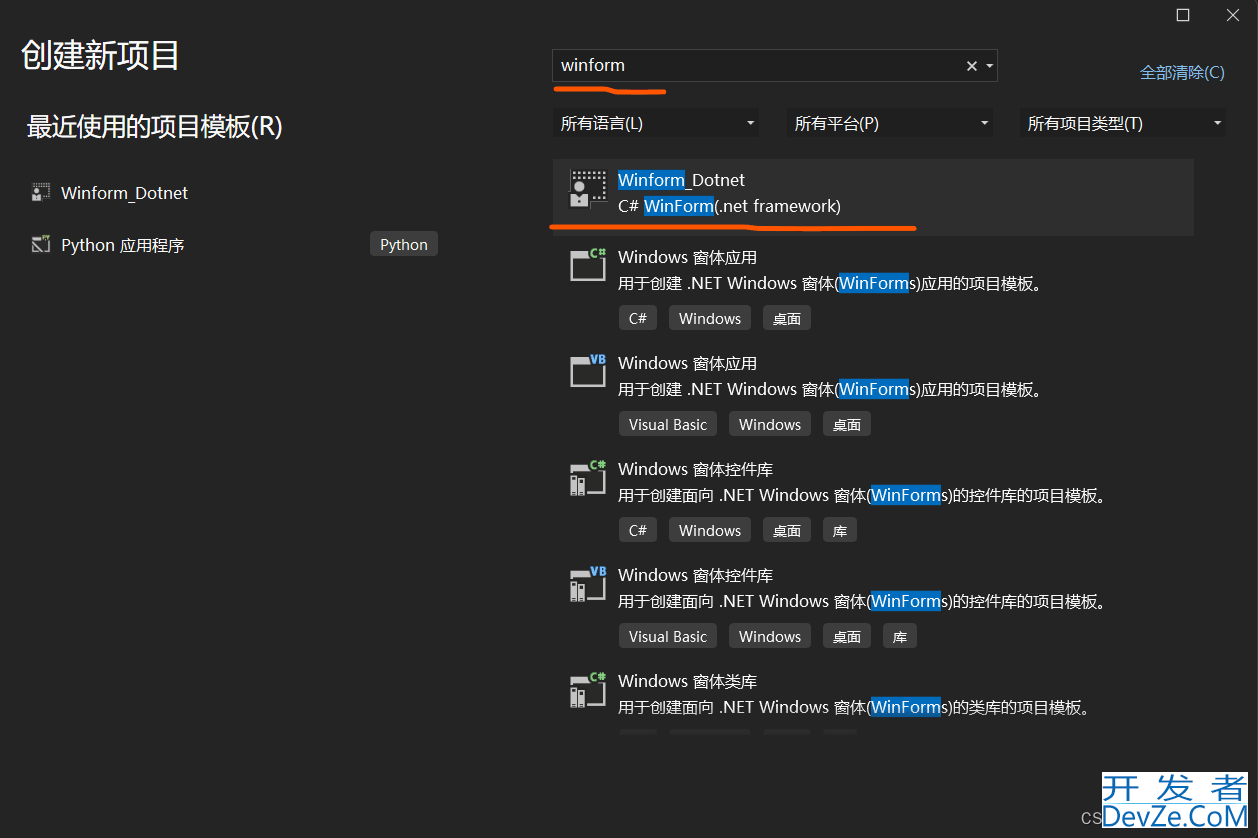This screenshot has height=838, width=1258.
Task: Click Visual Basic Windows 窗体应用 template icon
Action: coord(588,371)
